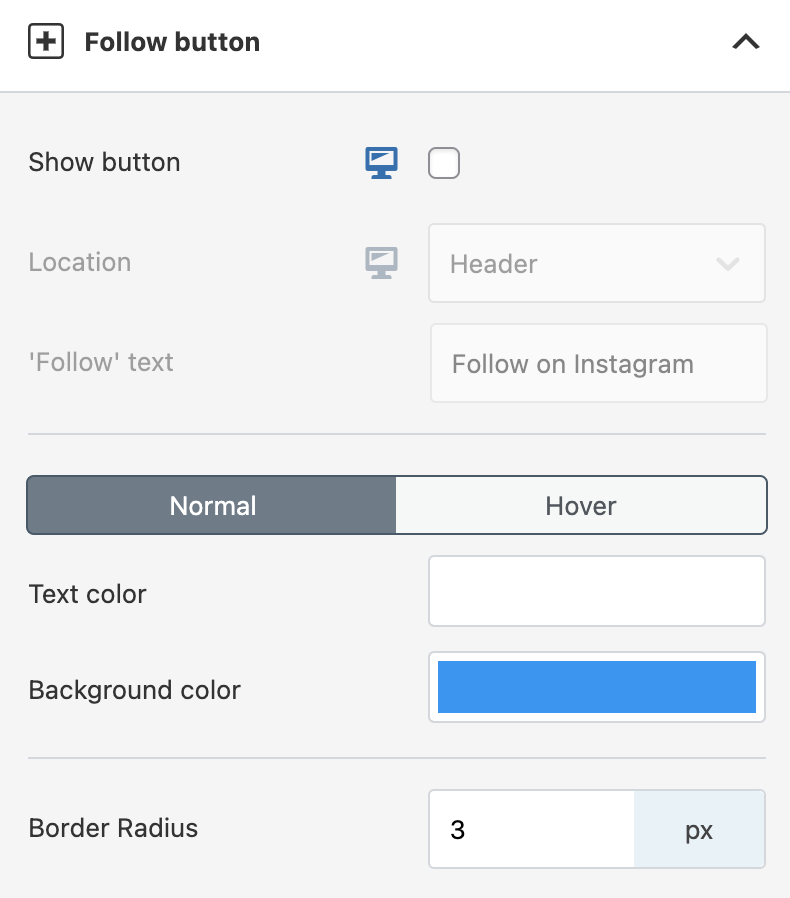Open the Location dropdown showing Header
Screen dimensions: 790x898
tap(580, 263)
